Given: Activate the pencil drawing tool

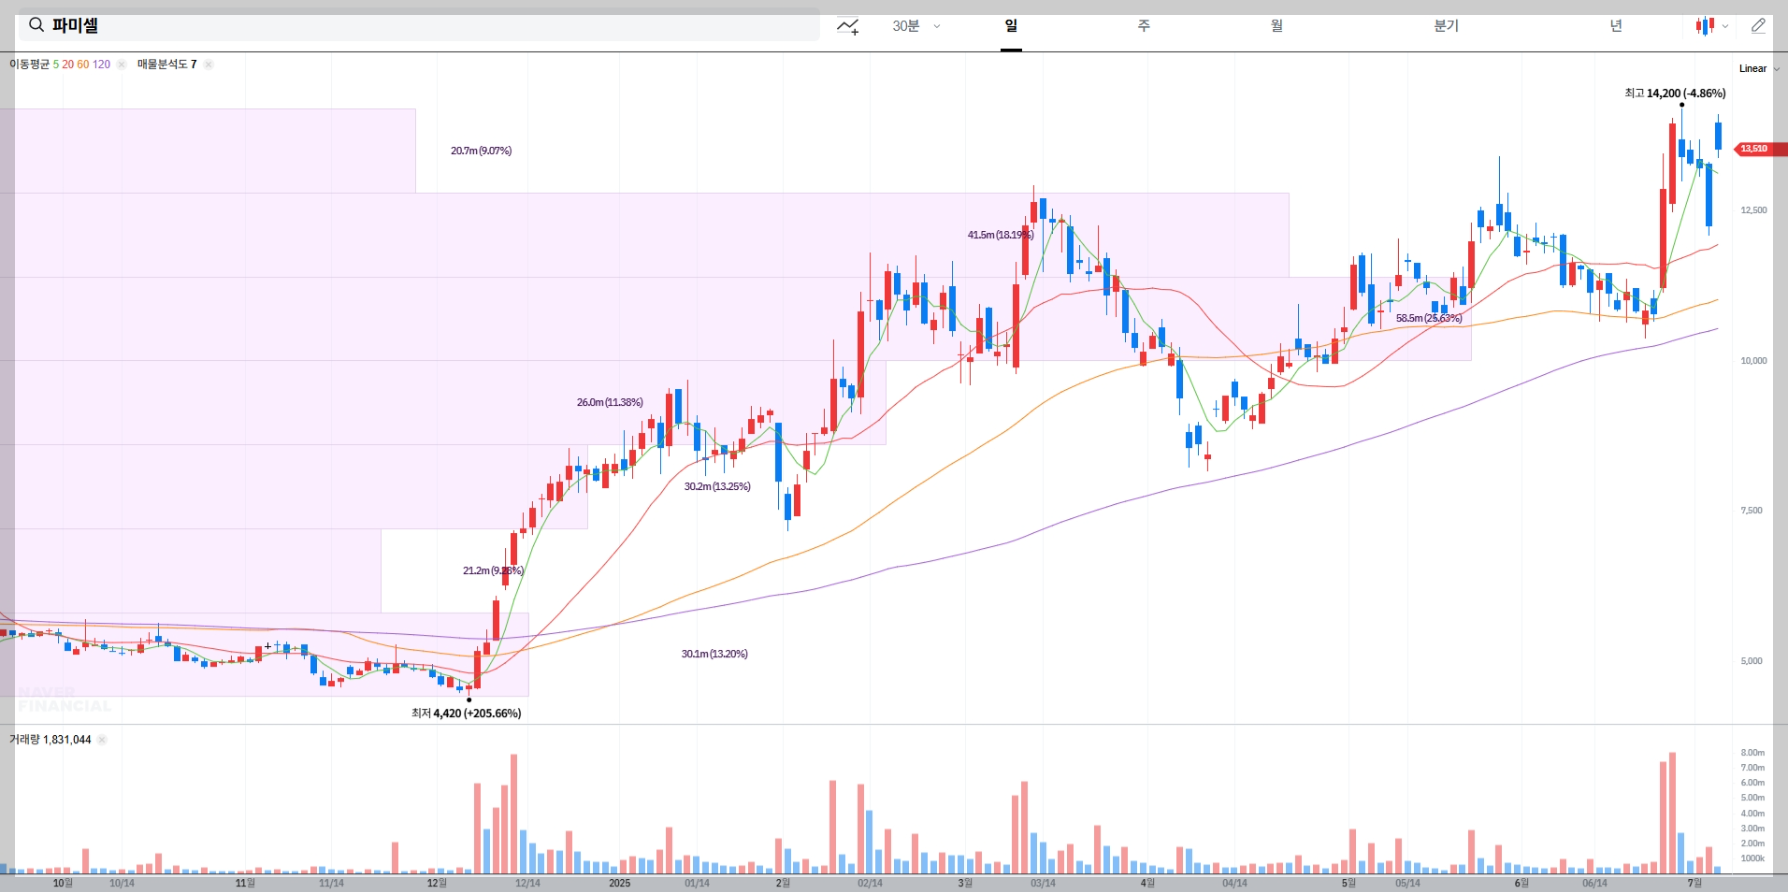Looking at the screenshot, I should [x=1758, y=26].
